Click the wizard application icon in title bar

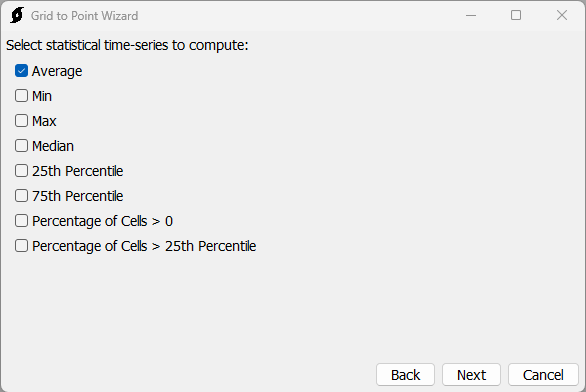(17, 15)
